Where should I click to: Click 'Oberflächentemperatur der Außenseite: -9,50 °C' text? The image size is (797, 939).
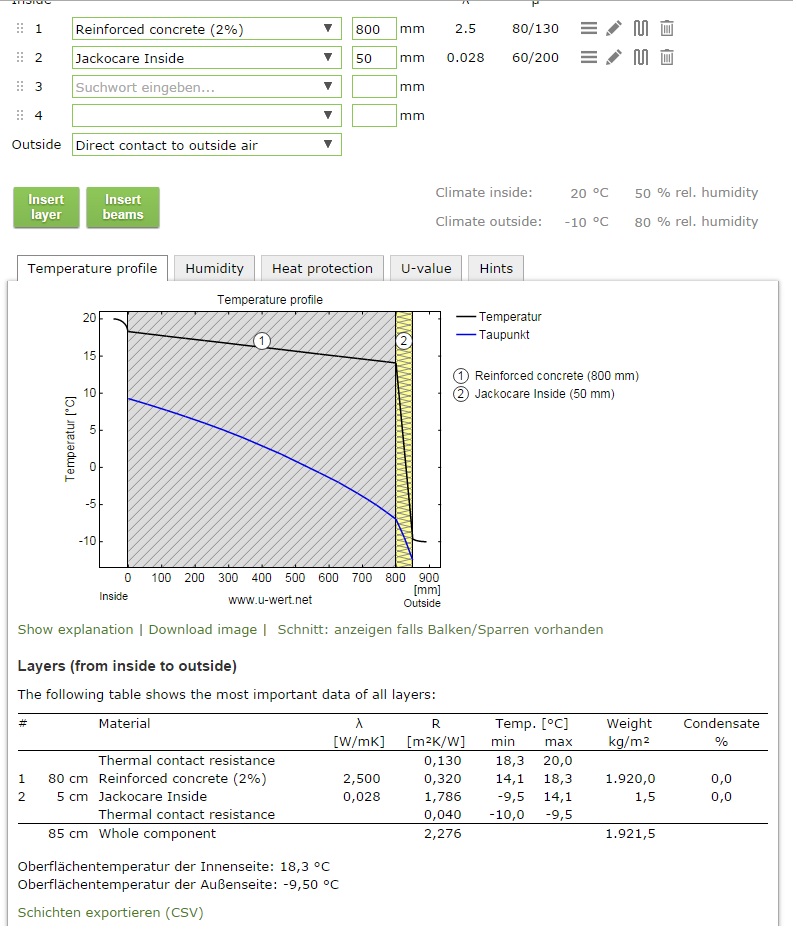(x=178, y=885)
